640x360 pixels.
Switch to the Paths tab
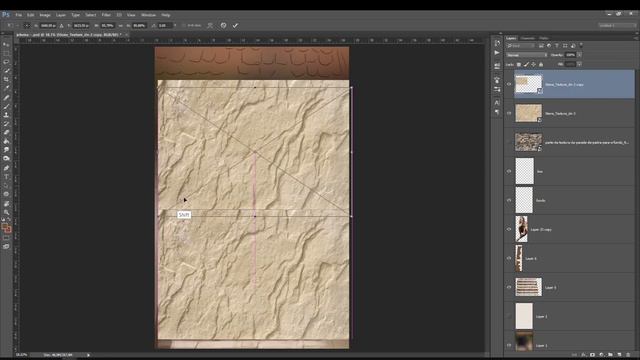(x=543, y=38)
